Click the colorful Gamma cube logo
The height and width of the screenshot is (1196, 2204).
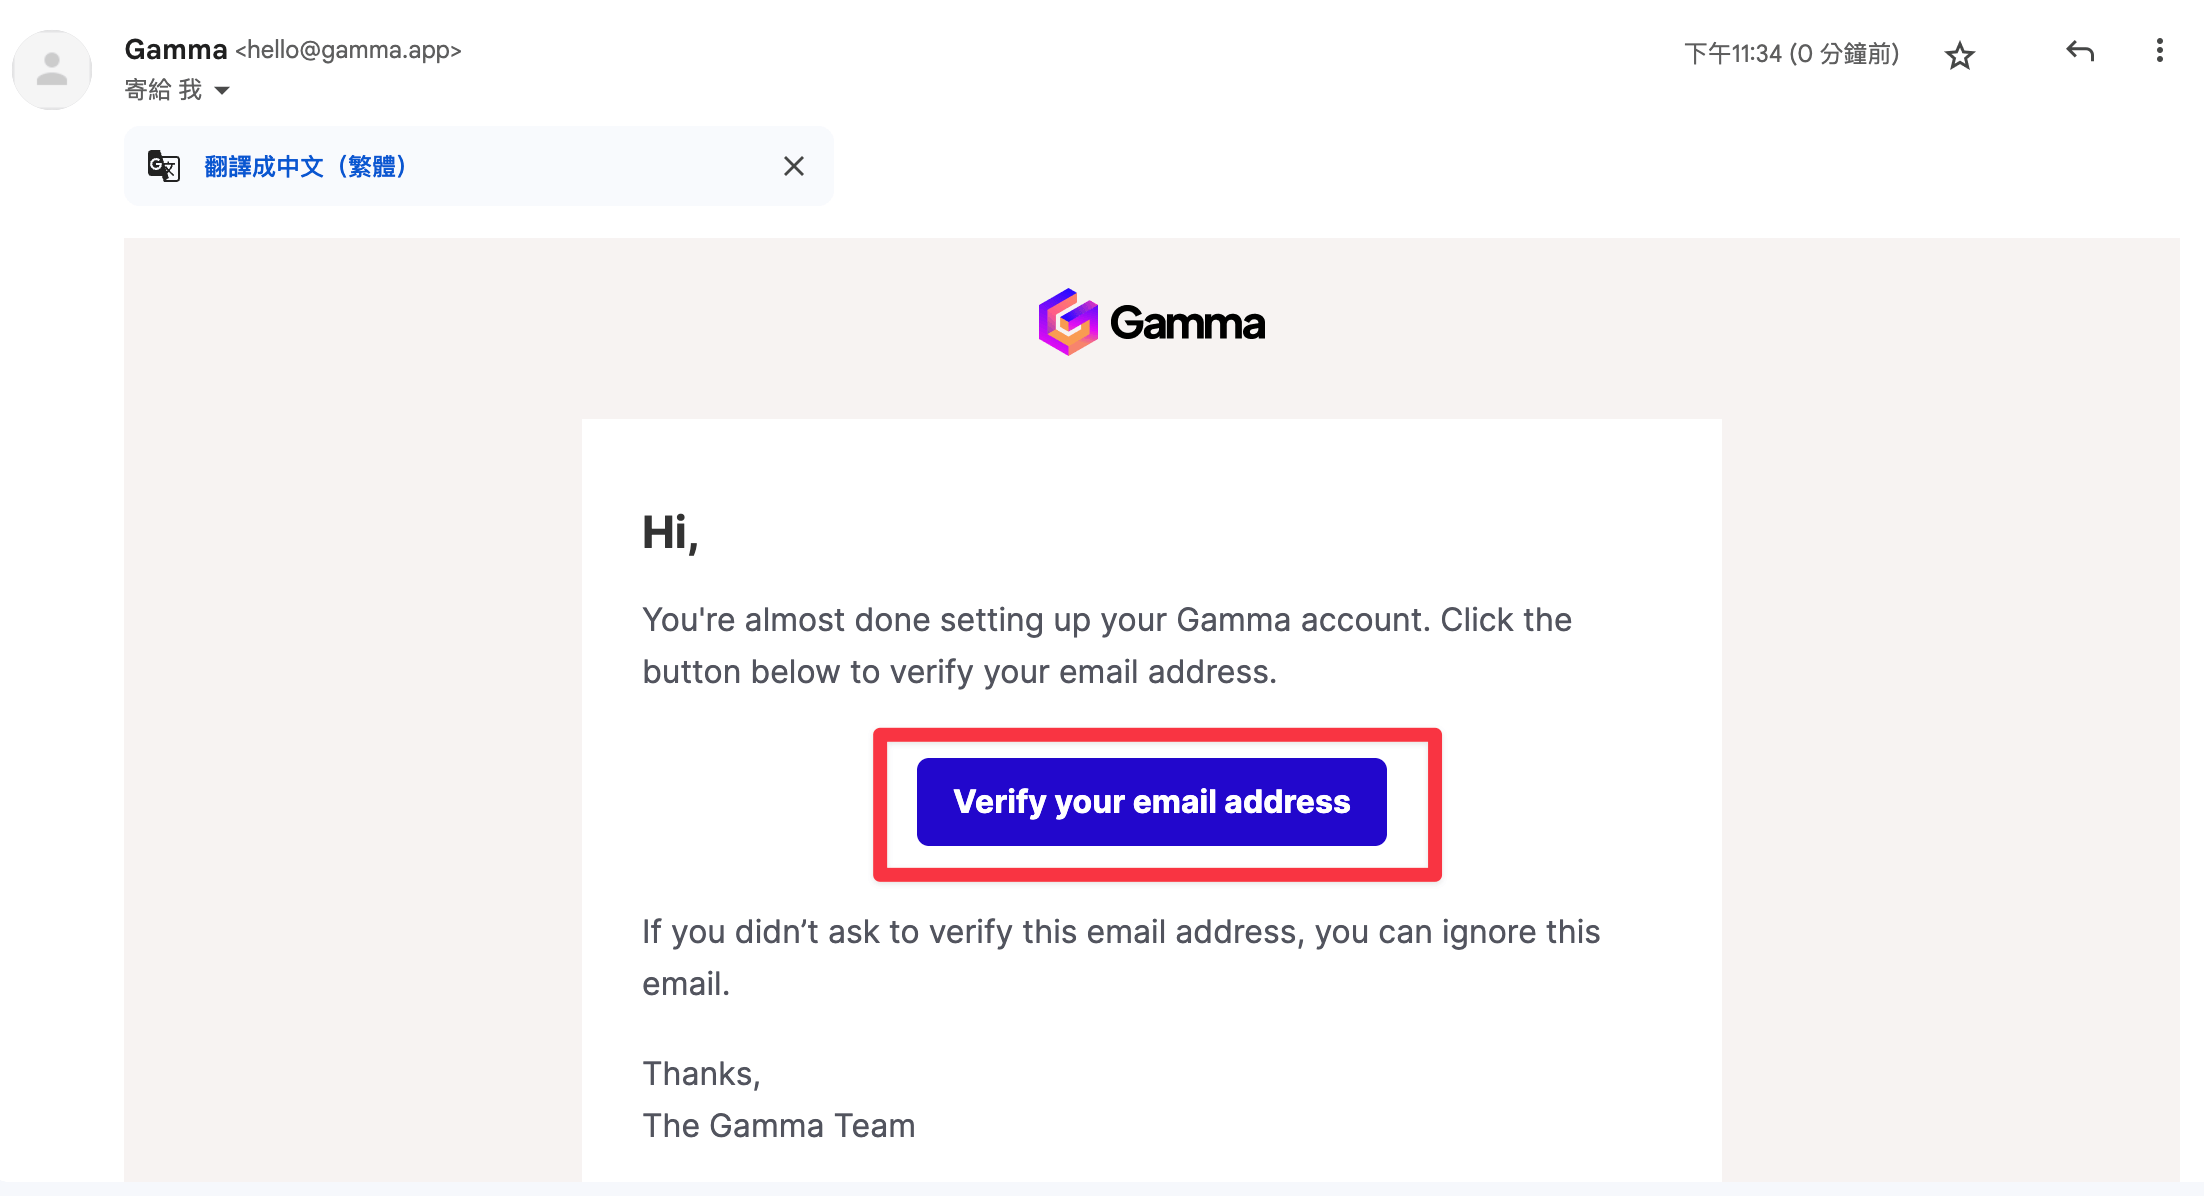tap(1068, 322)
